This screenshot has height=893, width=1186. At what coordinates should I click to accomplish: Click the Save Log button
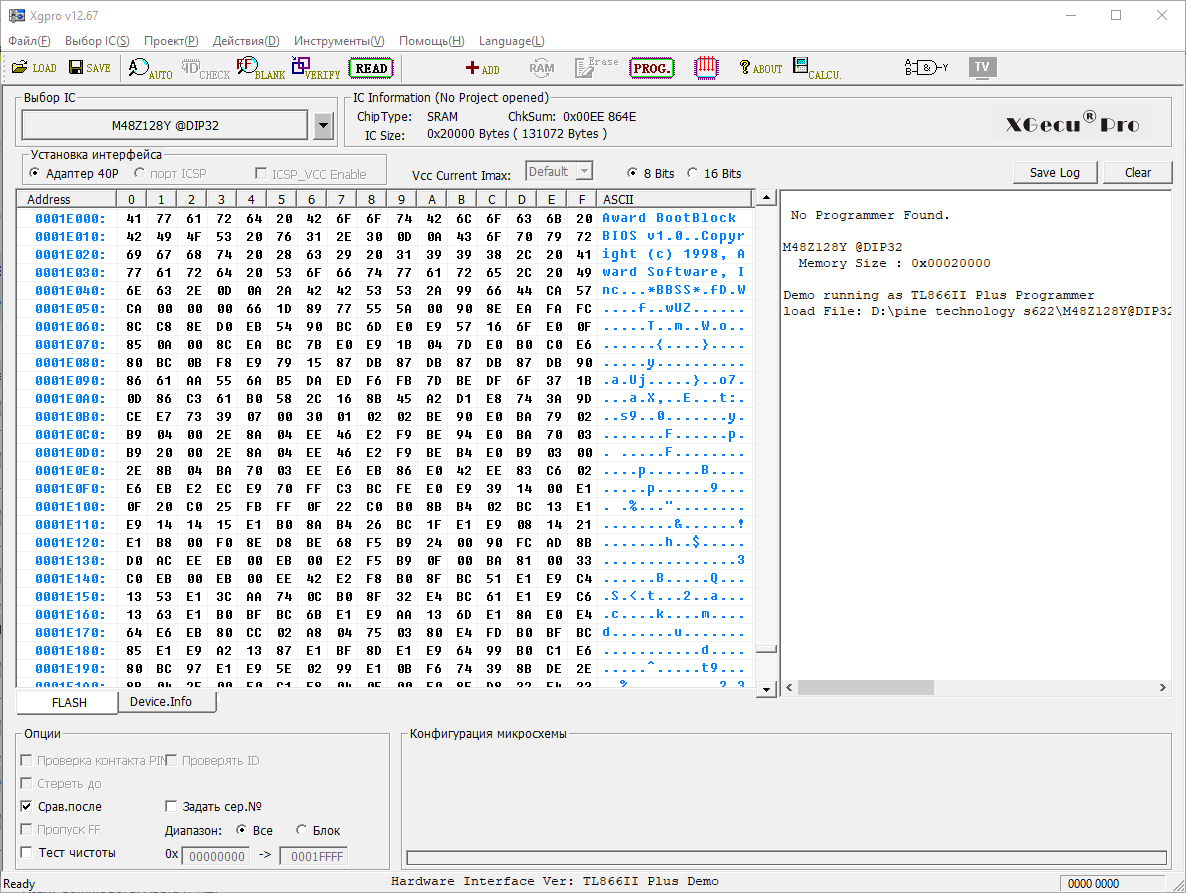[x=1055, y=172]
